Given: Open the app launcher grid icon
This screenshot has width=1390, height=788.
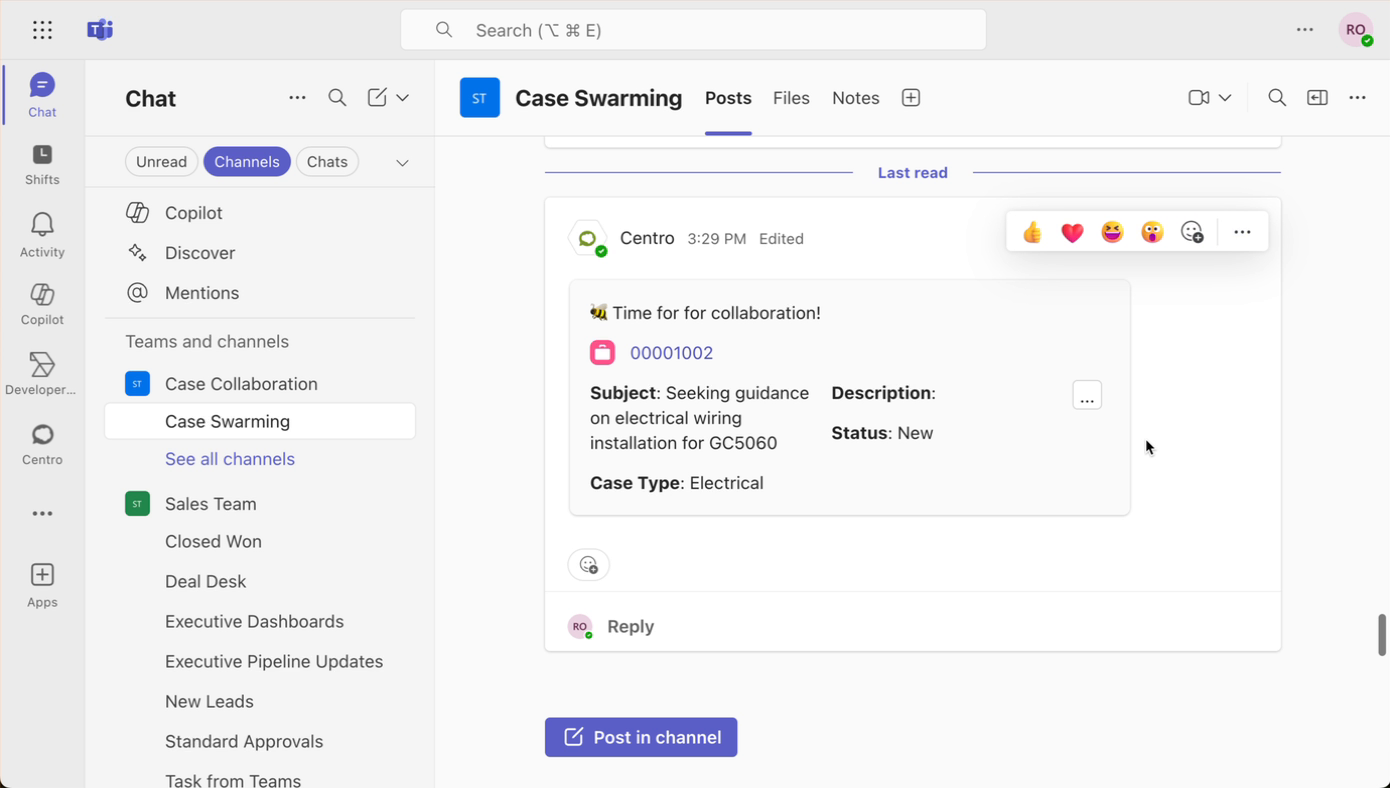Looking at the screenshot, I should coord(42,30).
